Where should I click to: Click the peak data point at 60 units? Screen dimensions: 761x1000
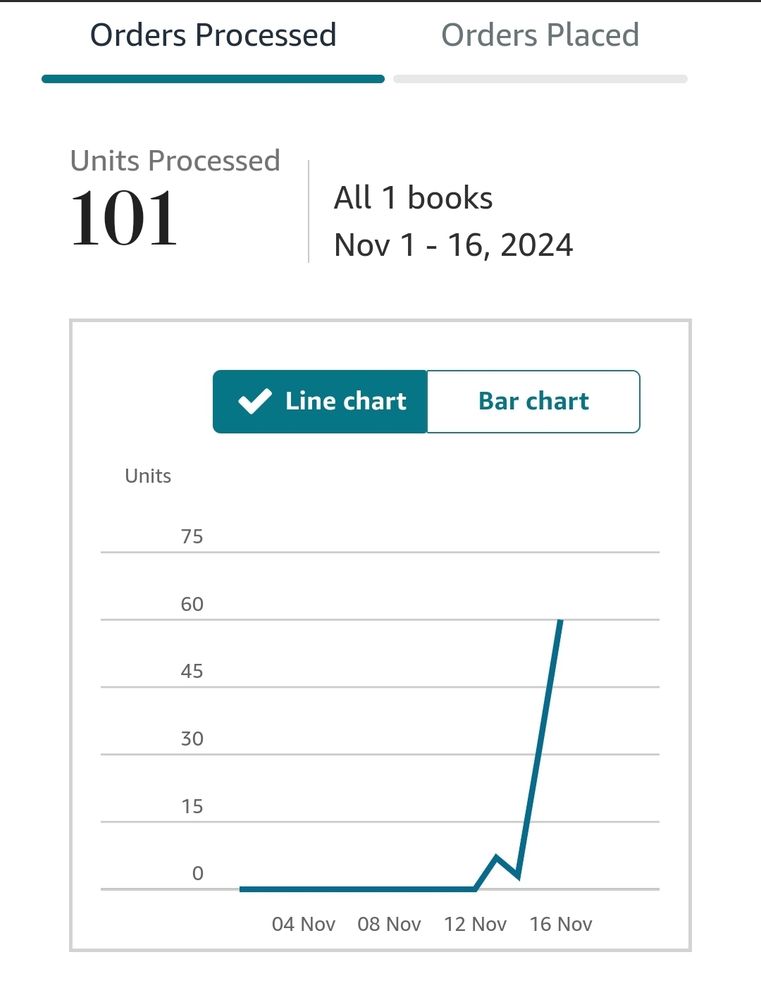click(x=560, y=621)
